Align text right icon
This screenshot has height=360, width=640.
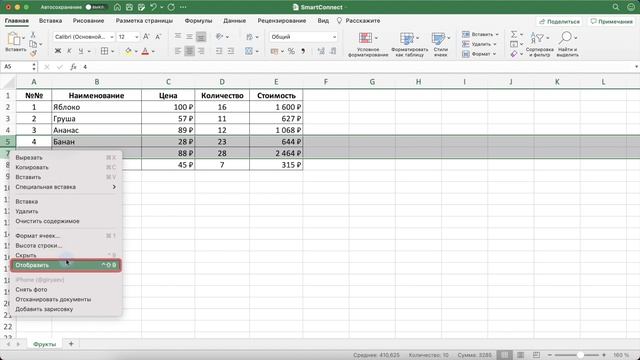(201, 51)
